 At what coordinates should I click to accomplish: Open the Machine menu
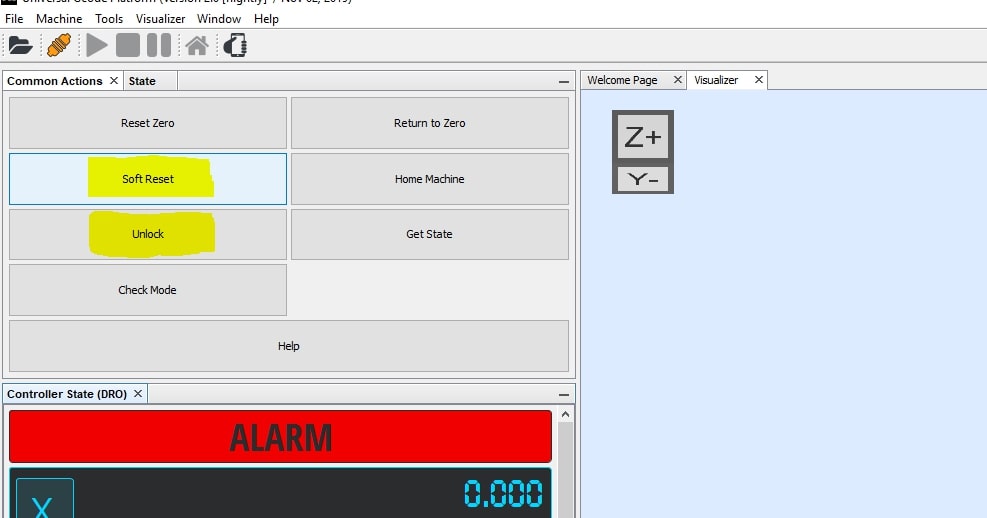59,19
